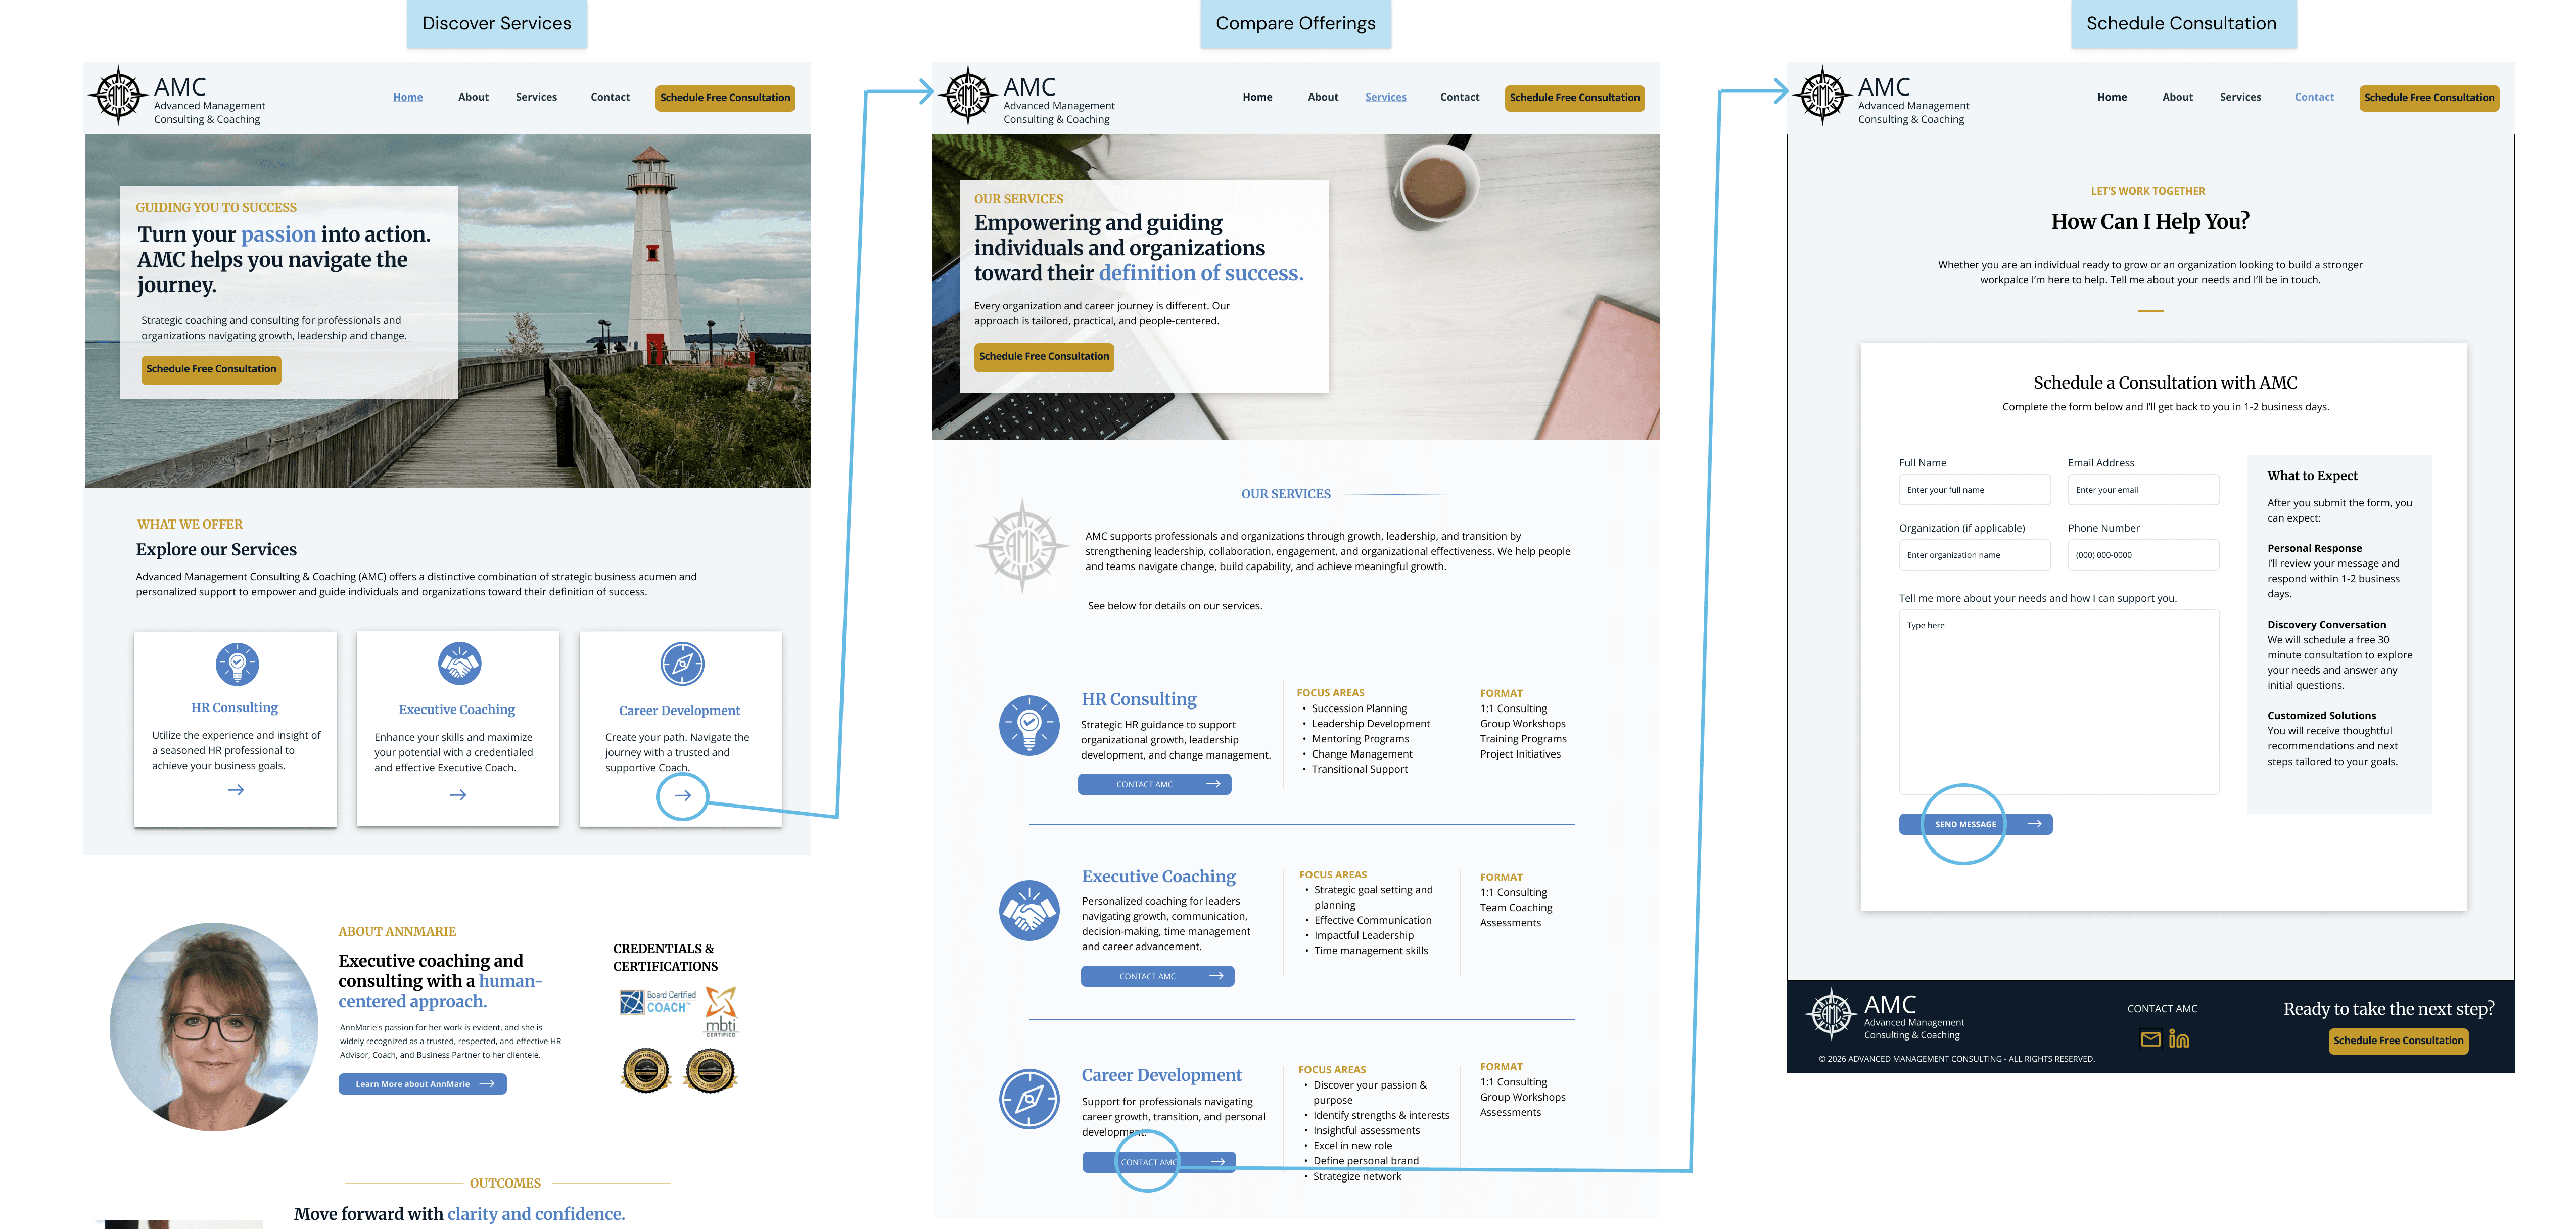Click CONTACT AMC under Career Development
Screen dimensions: 2576x1229
[1159, 1162]
